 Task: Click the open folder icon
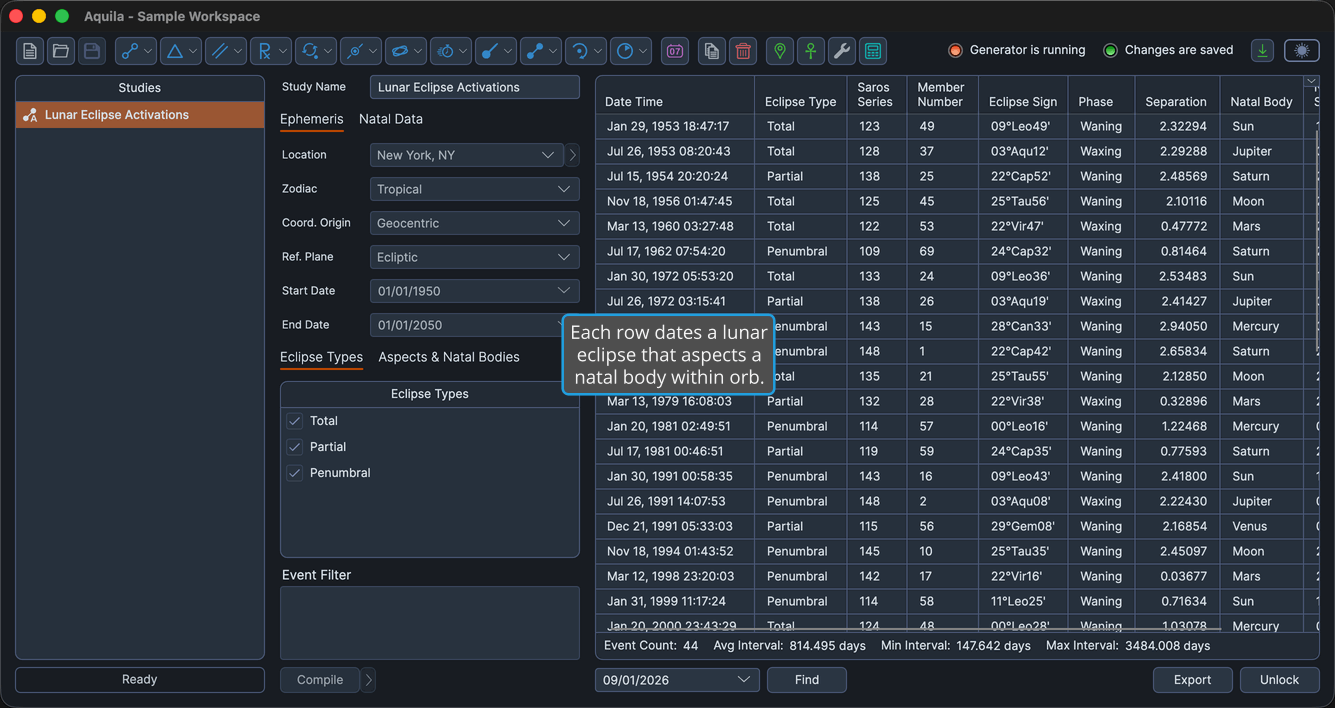point(61,51)
